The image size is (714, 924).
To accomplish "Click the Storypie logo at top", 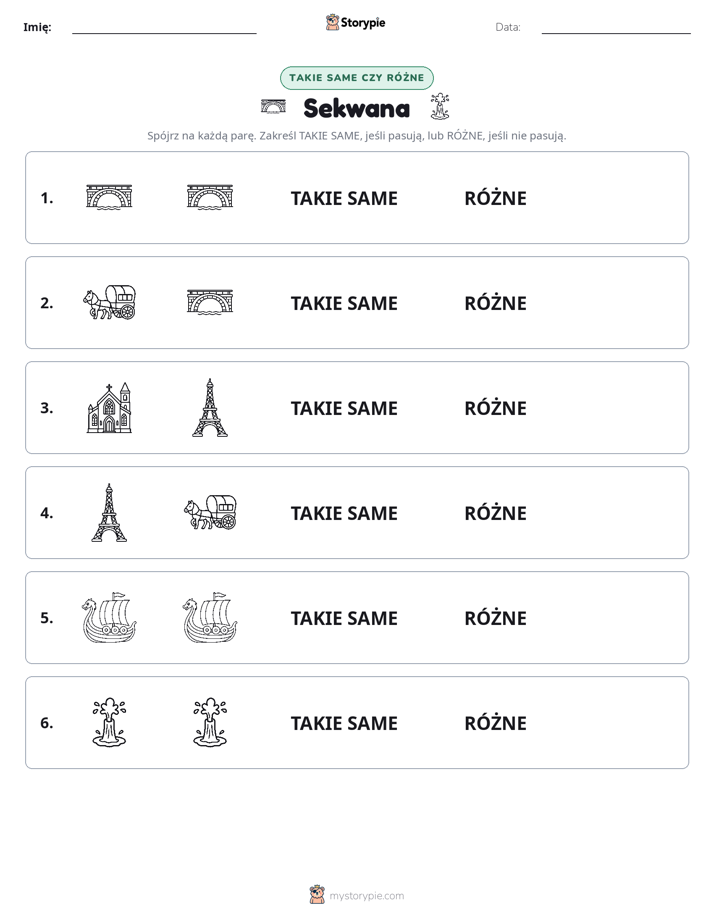I will pos(355,22).
